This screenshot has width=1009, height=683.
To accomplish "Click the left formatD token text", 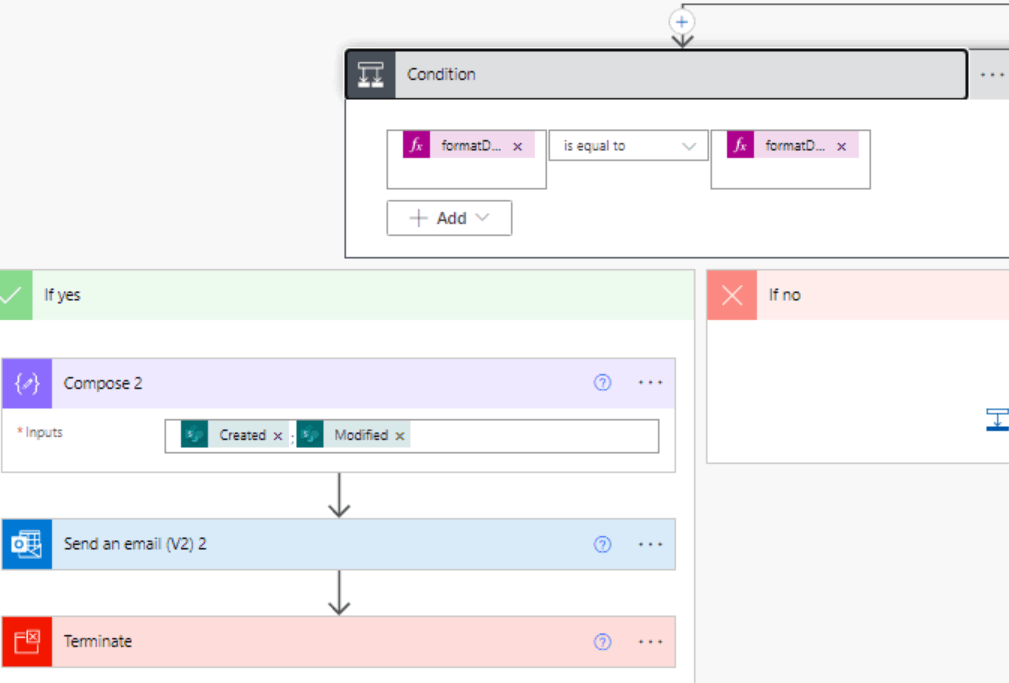I will click(x=470, y=146).
